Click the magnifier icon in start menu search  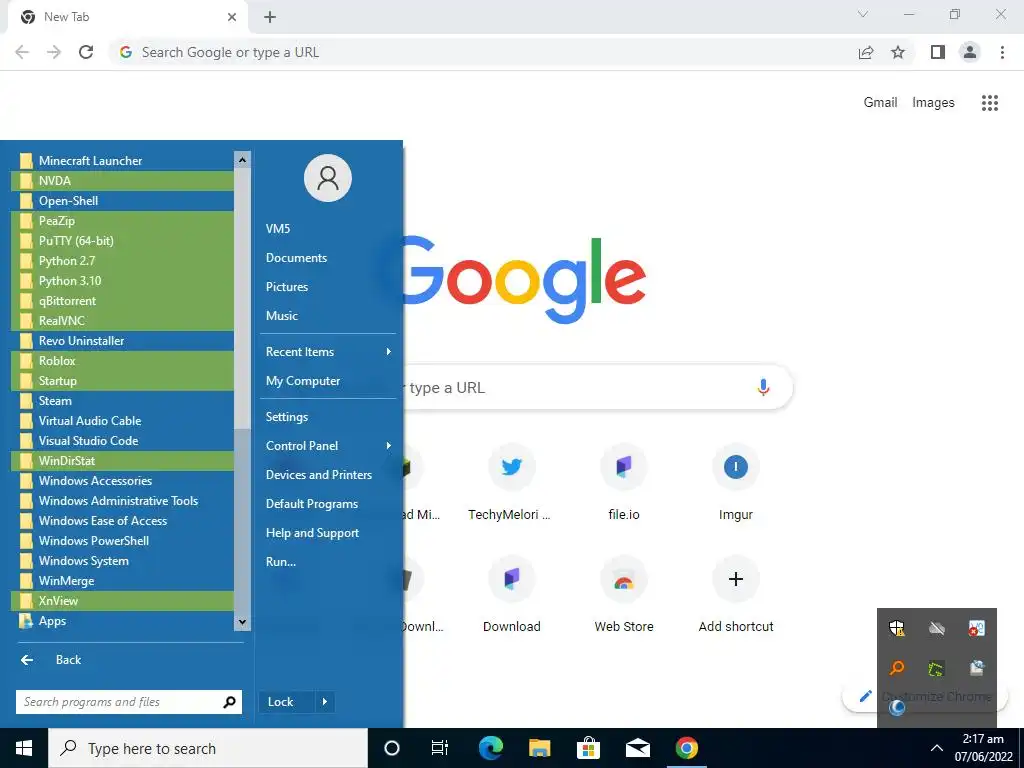229,702
